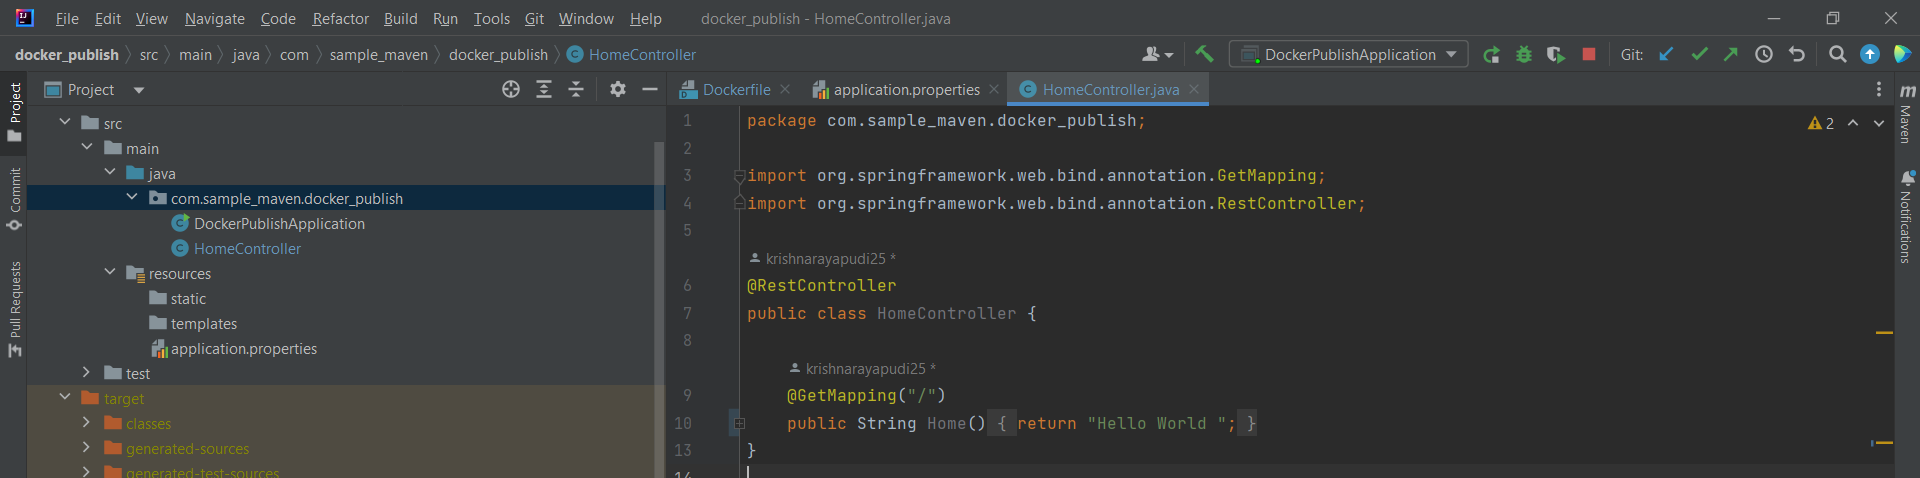Click HomeController breadcrumb item
This screenshot has width=1920, height=478.
coord(631,54)
